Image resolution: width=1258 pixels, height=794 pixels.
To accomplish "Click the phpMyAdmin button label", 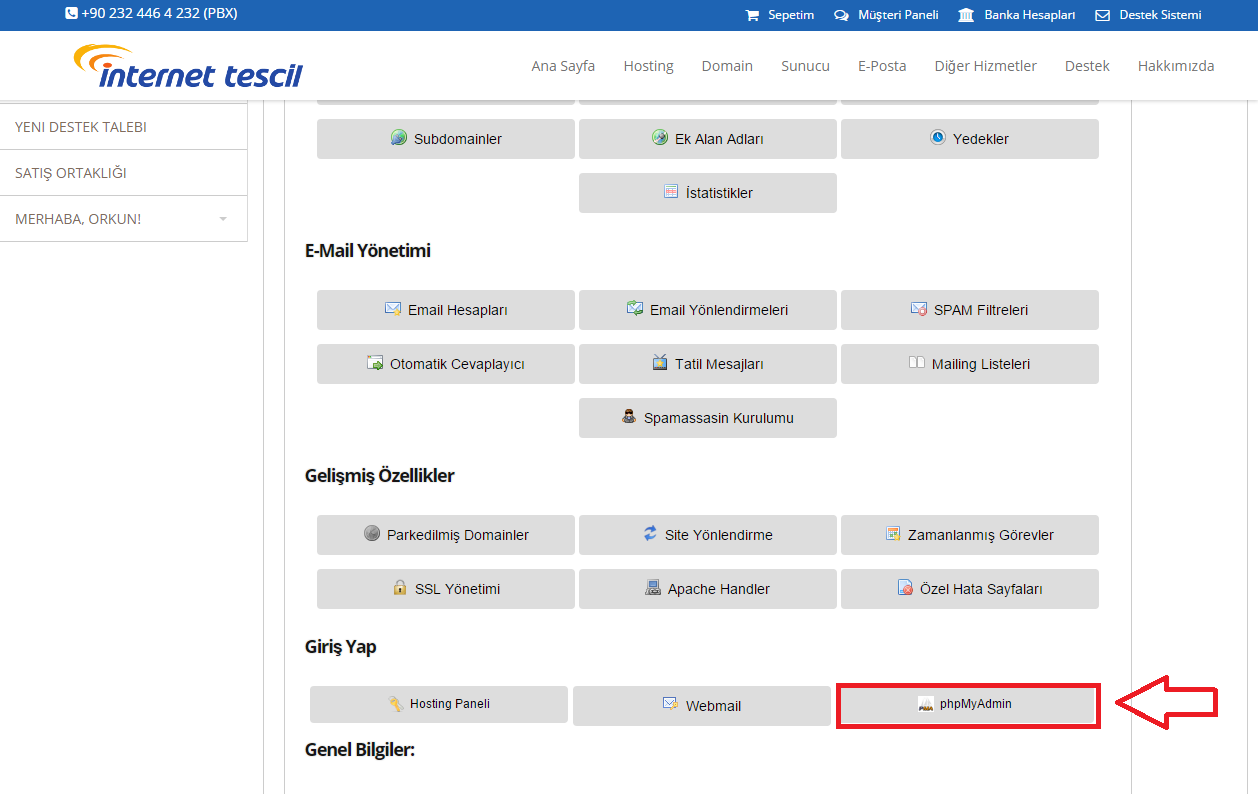I will (976, 704).
